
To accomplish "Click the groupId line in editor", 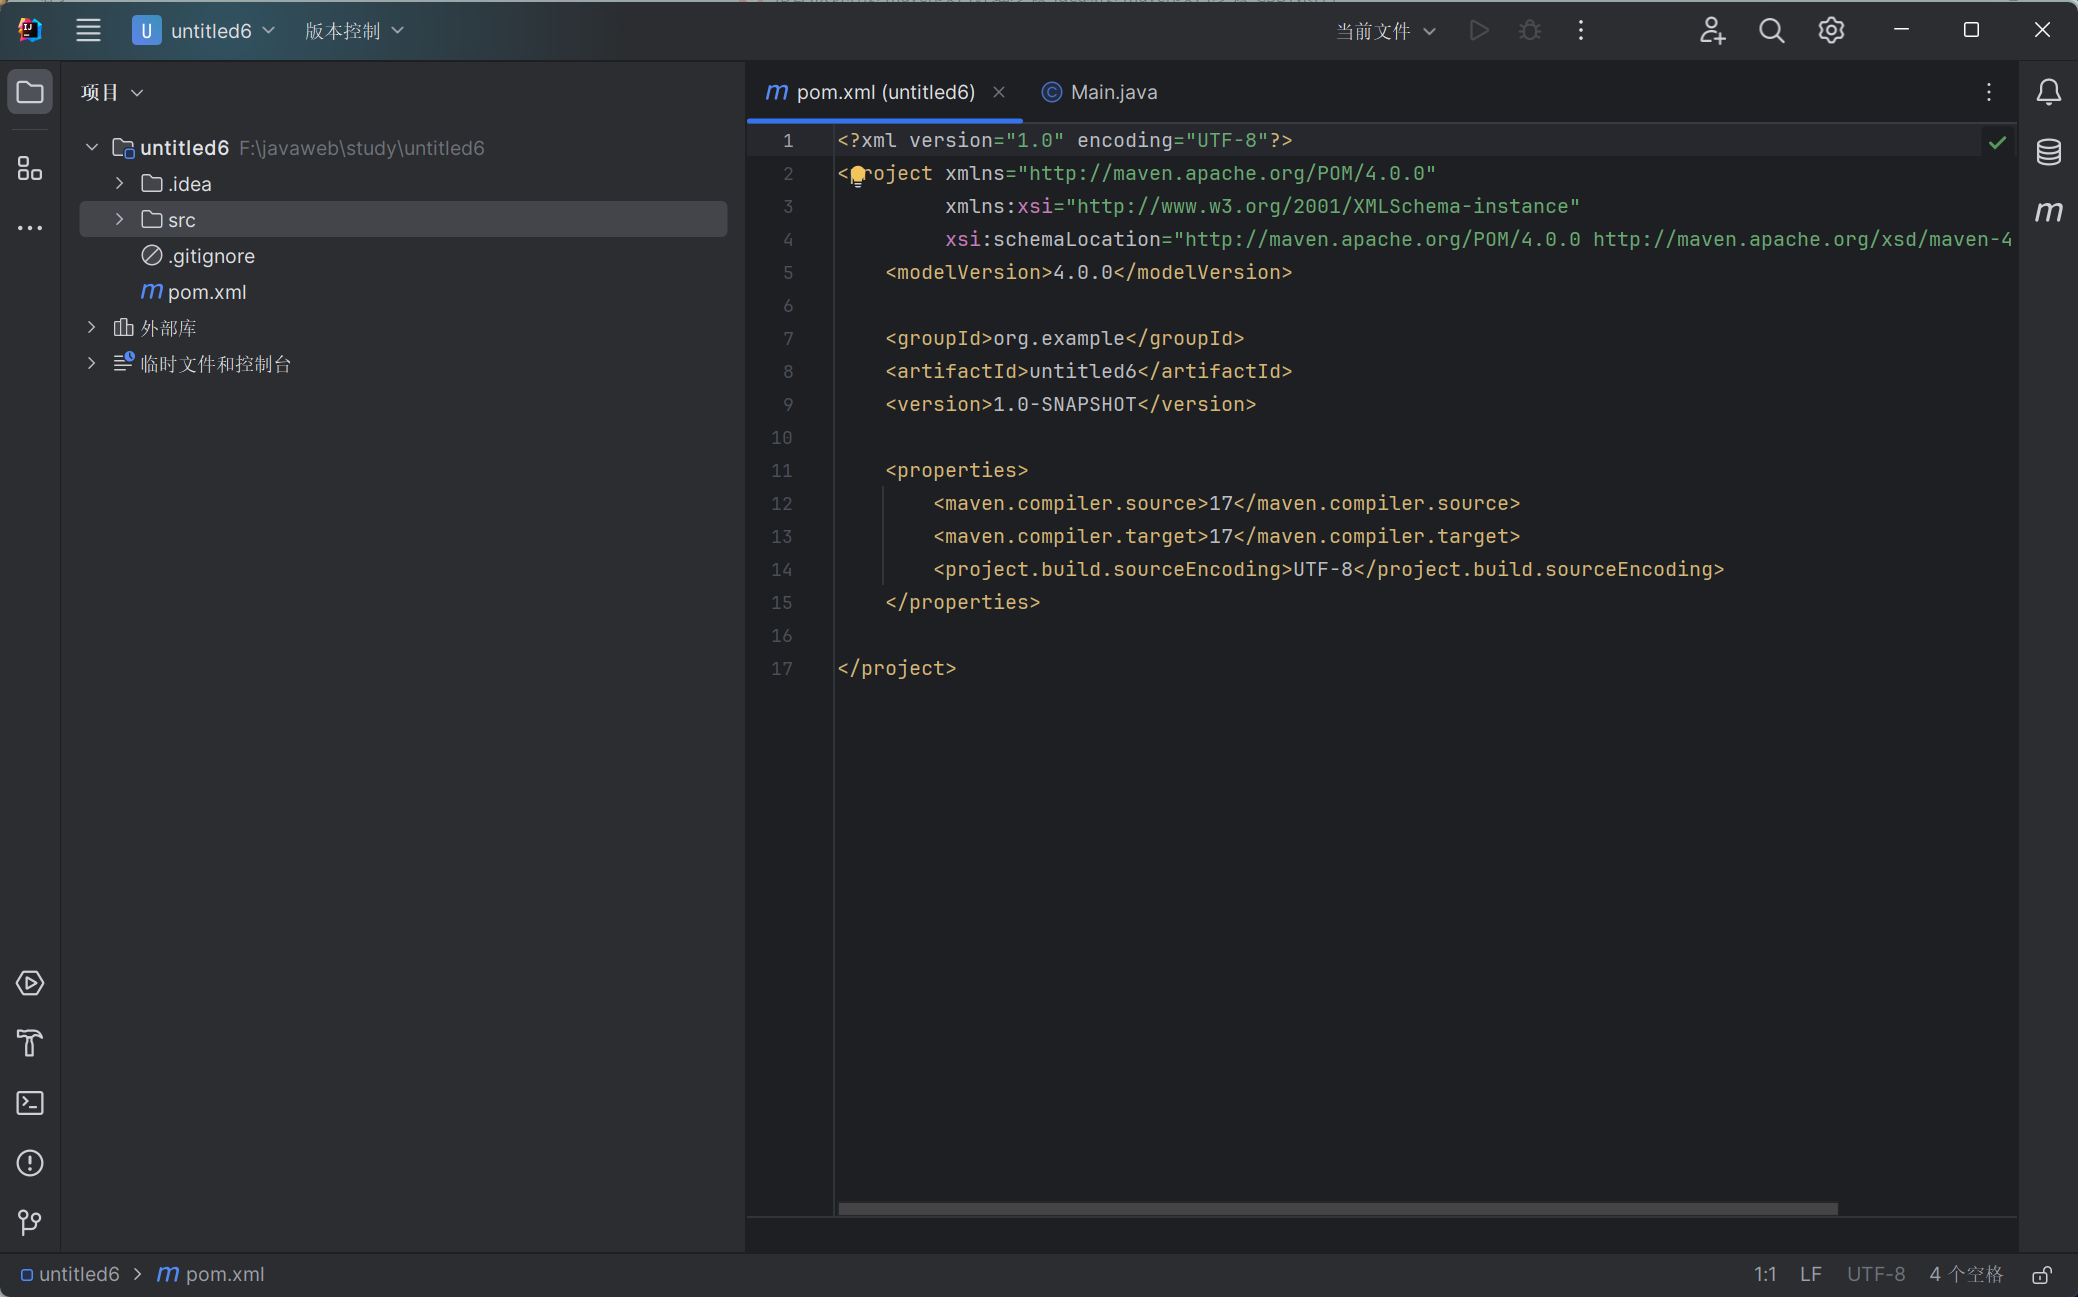I will (1065, 338).
